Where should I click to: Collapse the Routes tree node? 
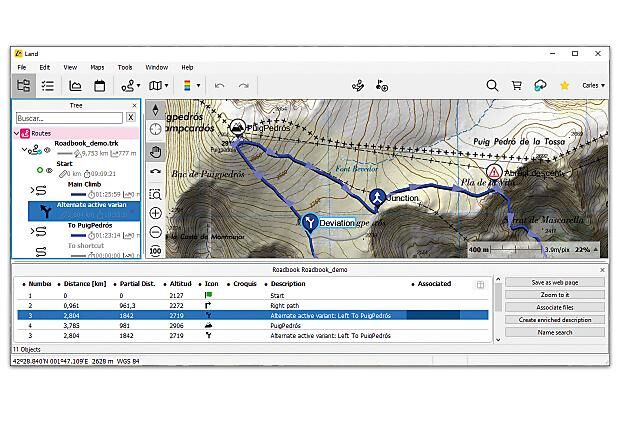pyautogui.click(x=16, y=133)
